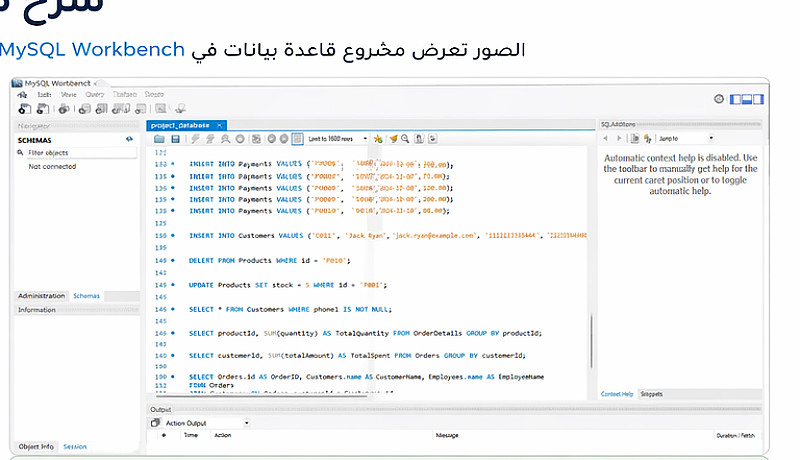Screen dimensions: 800x460
Task: Open find panel with magnifier icon
Action: click(x=405, y=139)
